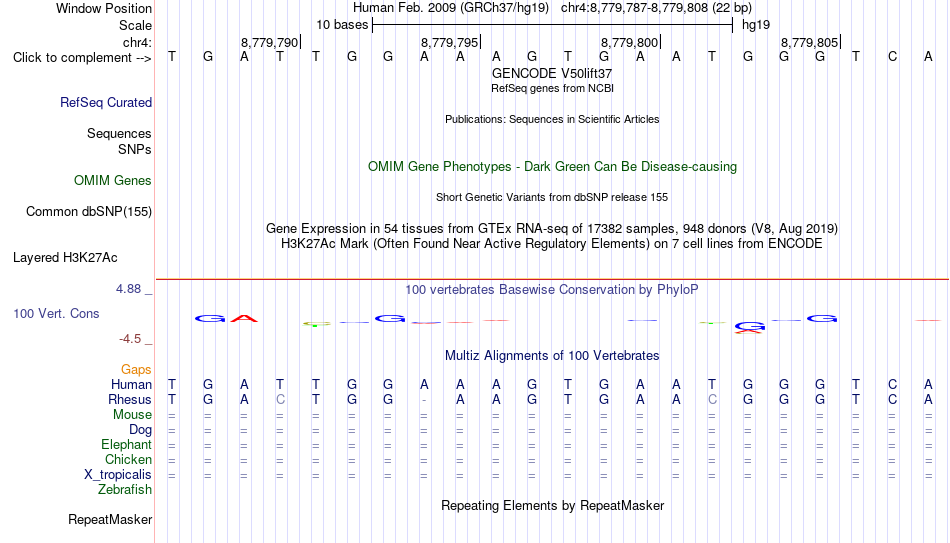Viewport: 950px width, 543px height.
Task: Select the Human species row label
Action: coord(131,385)
